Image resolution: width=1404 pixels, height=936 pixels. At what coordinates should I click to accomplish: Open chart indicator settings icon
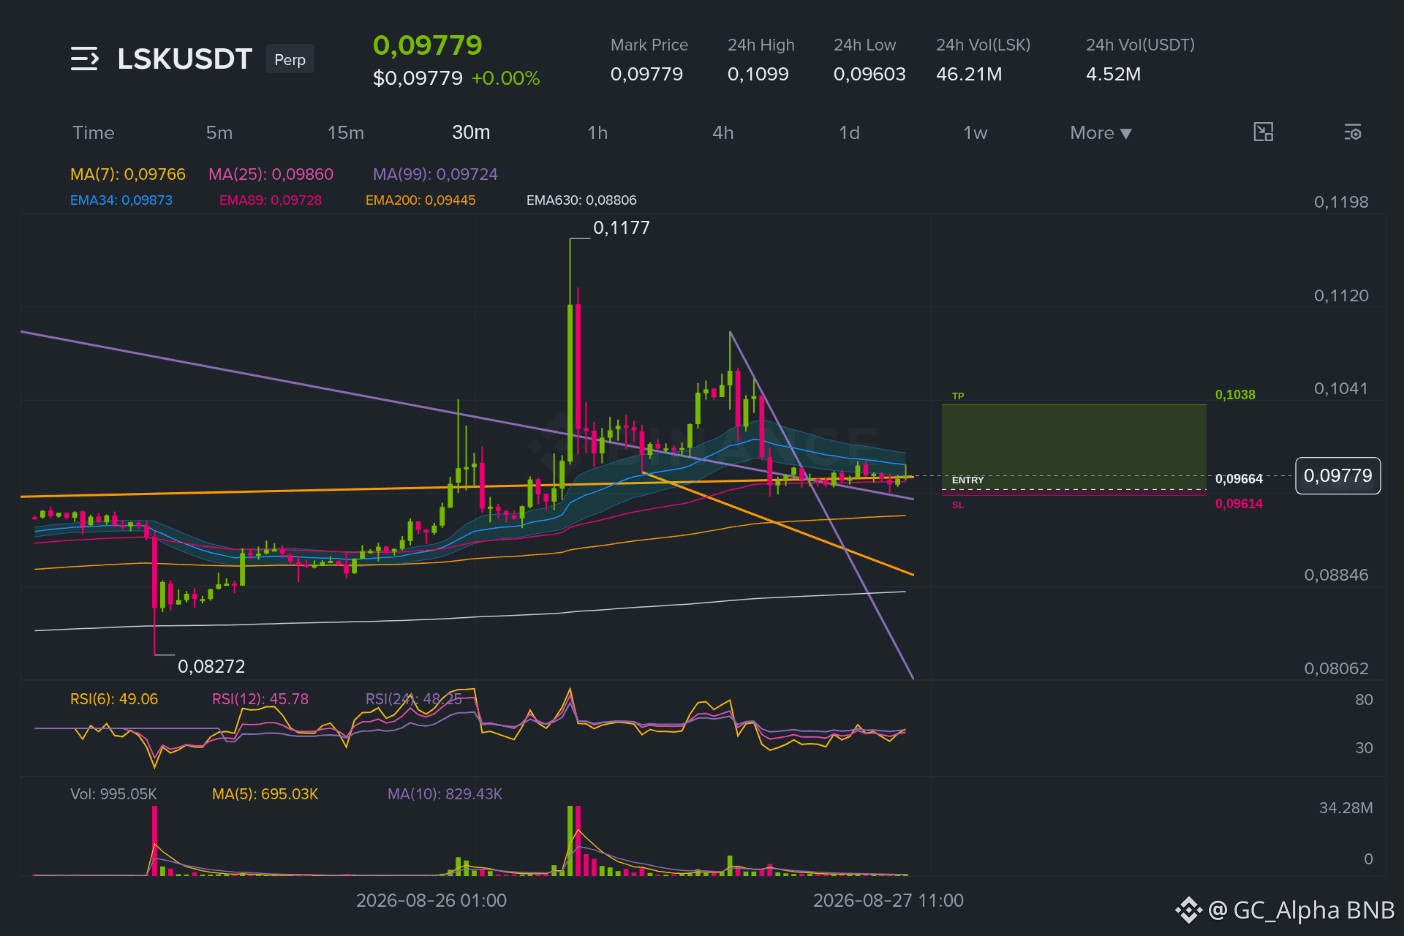coord(1353,132)
